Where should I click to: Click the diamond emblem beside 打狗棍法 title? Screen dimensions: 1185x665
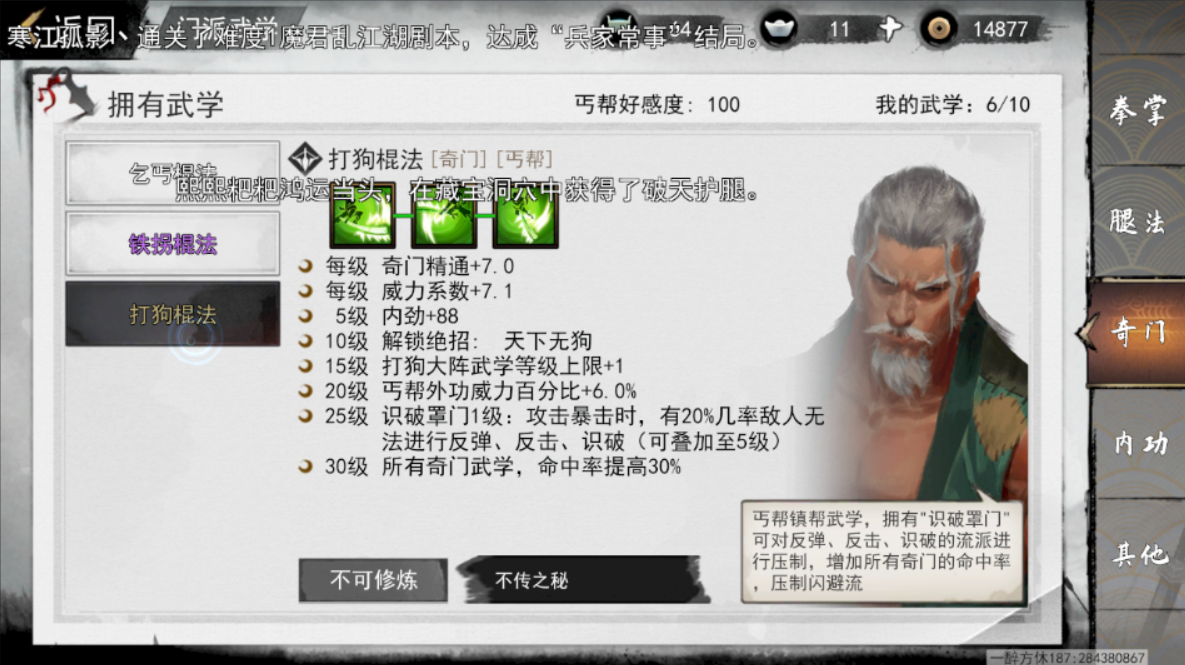(305, 159)
